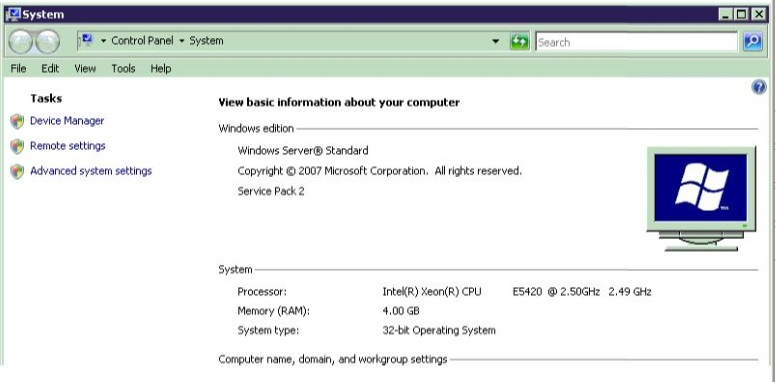Open the File menu
The width and height of the screenshot is (776, 382).
18,69
